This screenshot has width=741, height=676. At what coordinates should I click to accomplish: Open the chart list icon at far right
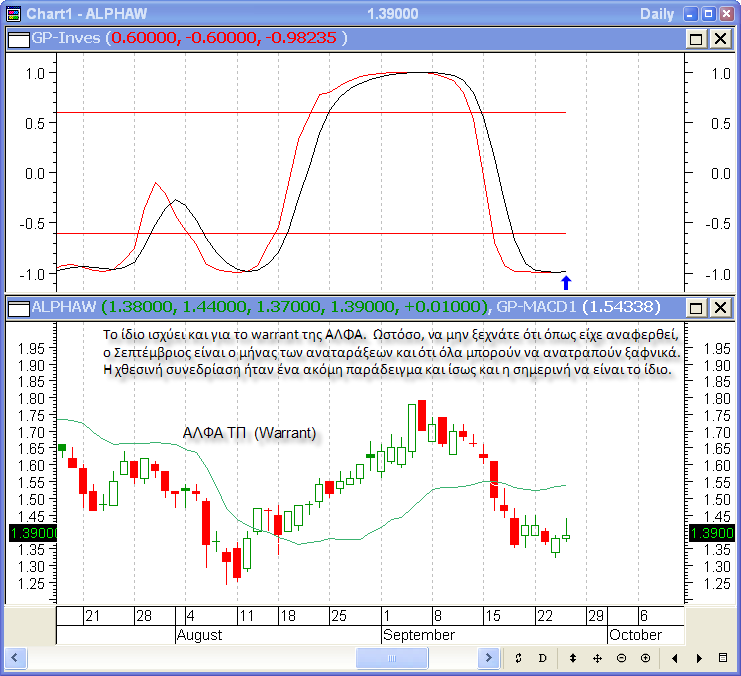tap(723, 658)
